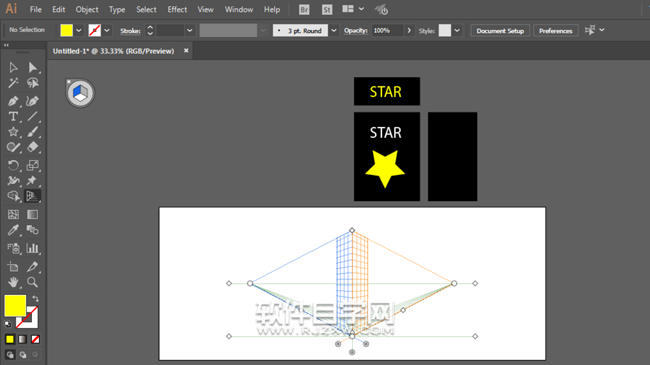Viewport: 650px width, 365px height.
Task: Choose the Star shape tool
Action: 13,132
